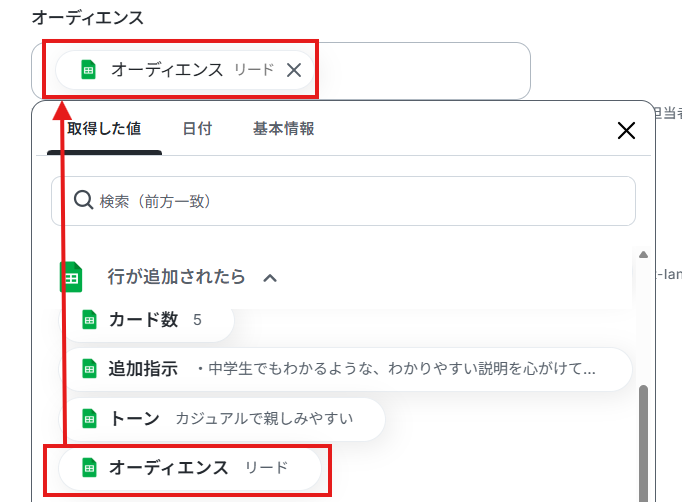Viewport: 682px width, 502px height.
Task: Click the sheets icon on トーン row
Action: tap(89, 418)
